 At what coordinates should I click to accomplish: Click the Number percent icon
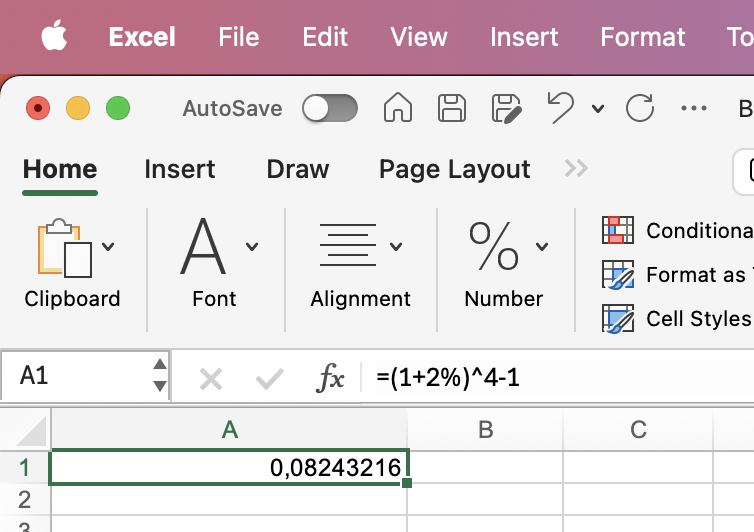coord(493,246)
